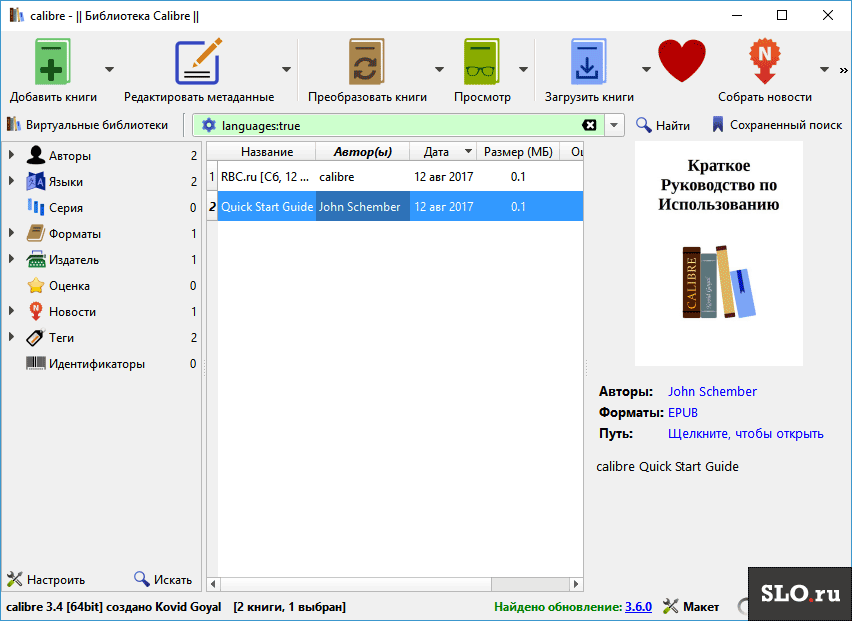Click the Найти (find) button
Screen dimensions: 852x621
pyautogui.click(x=663, y=126)
